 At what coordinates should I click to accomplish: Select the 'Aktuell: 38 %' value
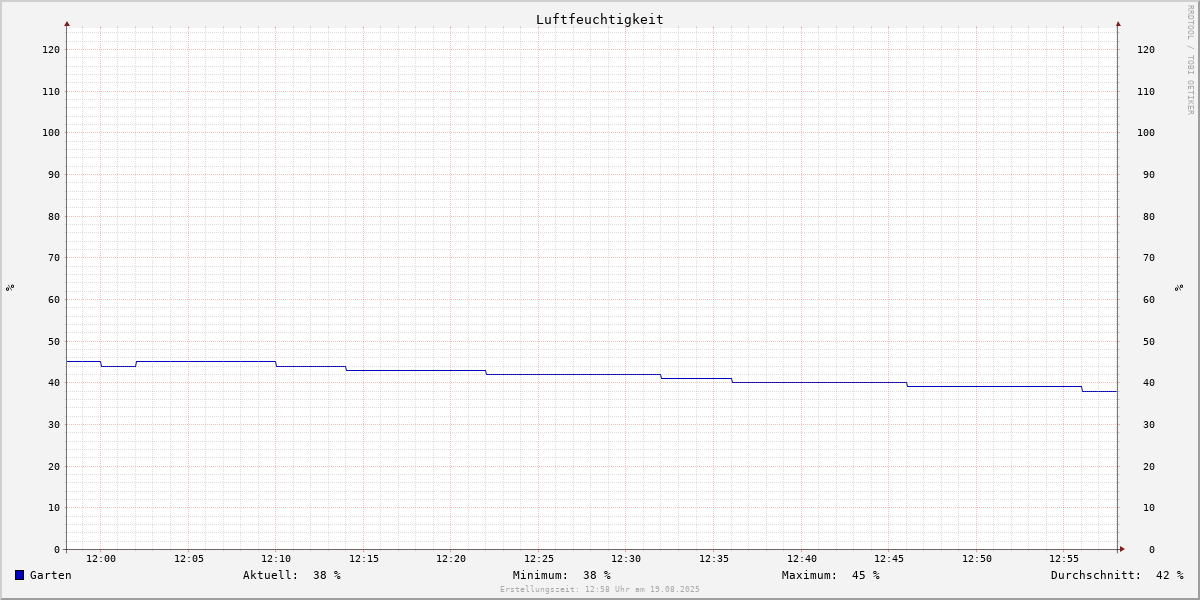pos(292,575)
